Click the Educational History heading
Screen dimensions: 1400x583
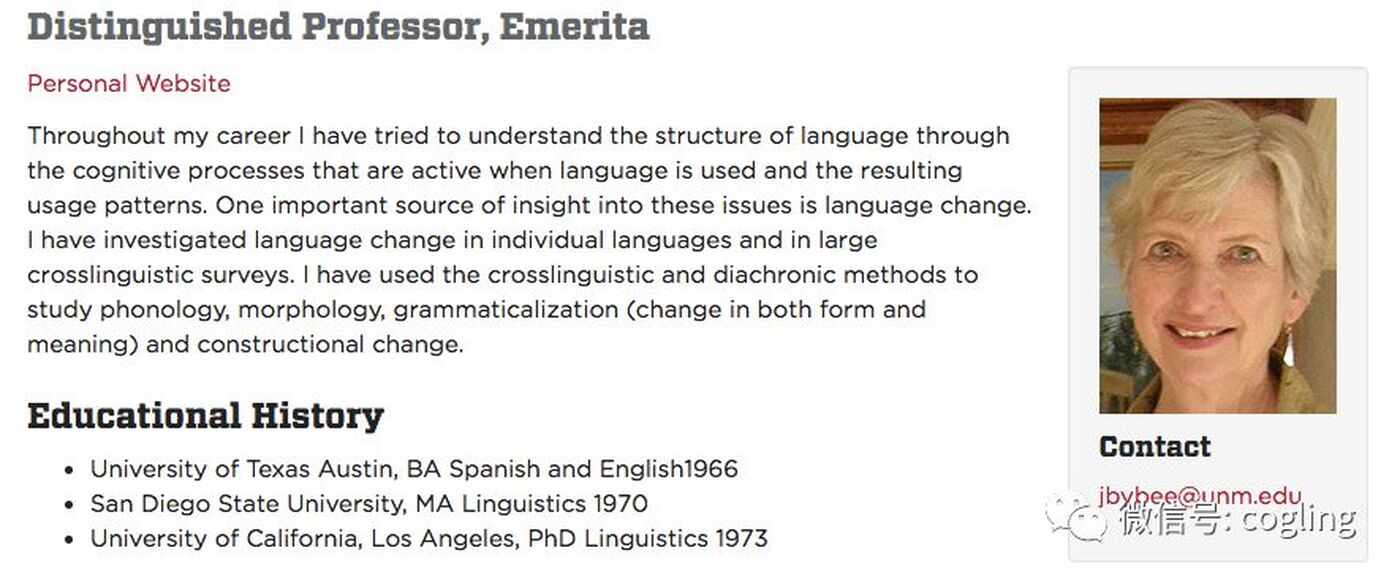[205, 415]
